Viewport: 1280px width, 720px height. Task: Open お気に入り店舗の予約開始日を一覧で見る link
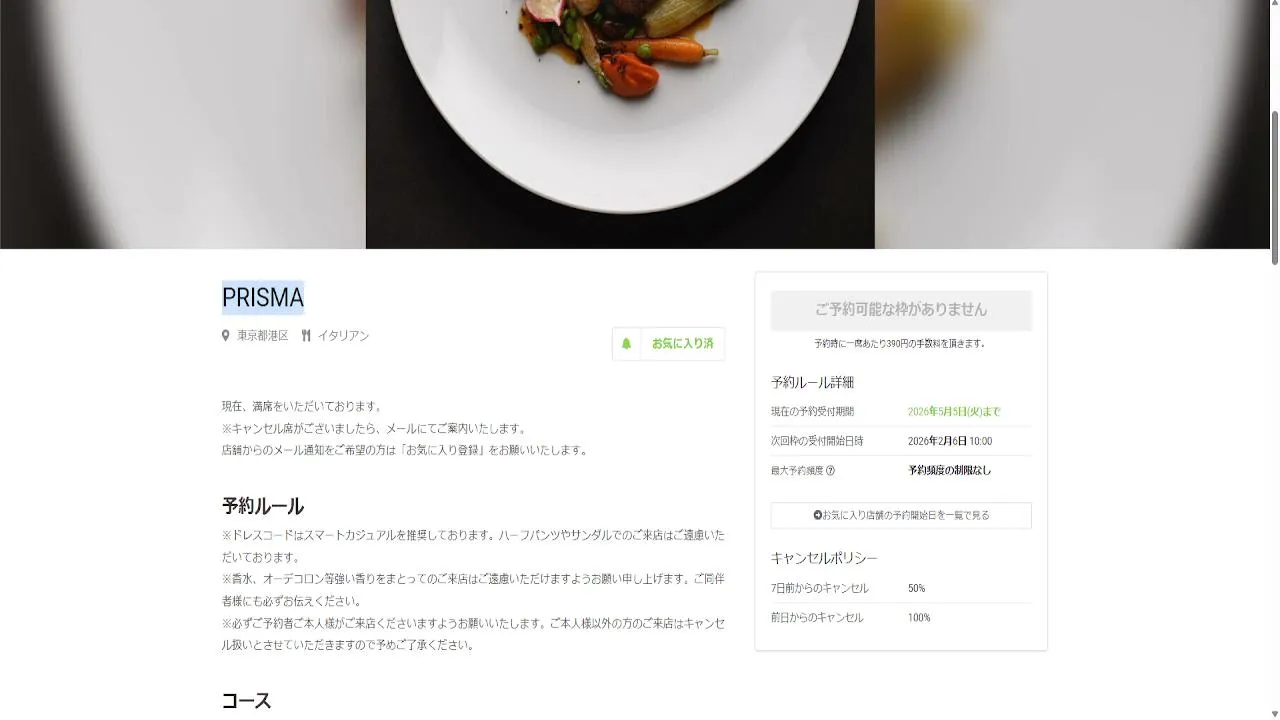coord(901,515)
